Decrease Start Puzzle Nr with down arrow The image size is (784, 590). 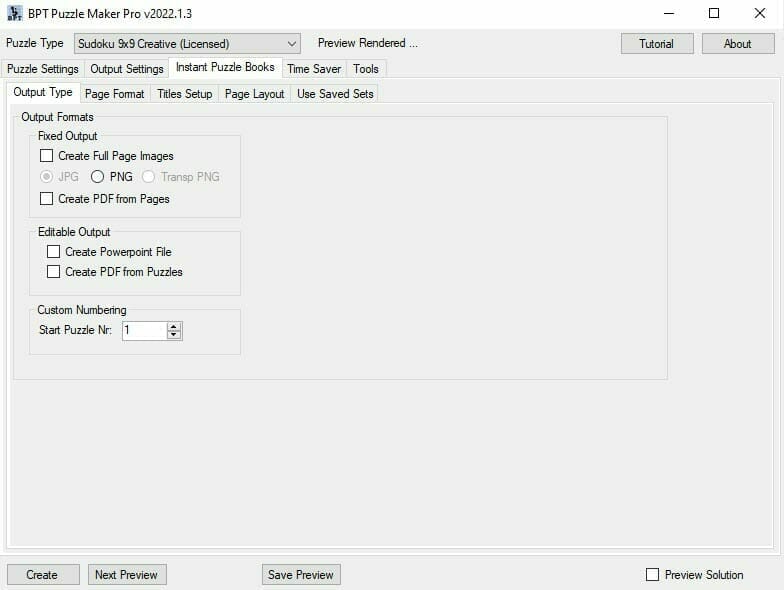click(x=174, y=335)
